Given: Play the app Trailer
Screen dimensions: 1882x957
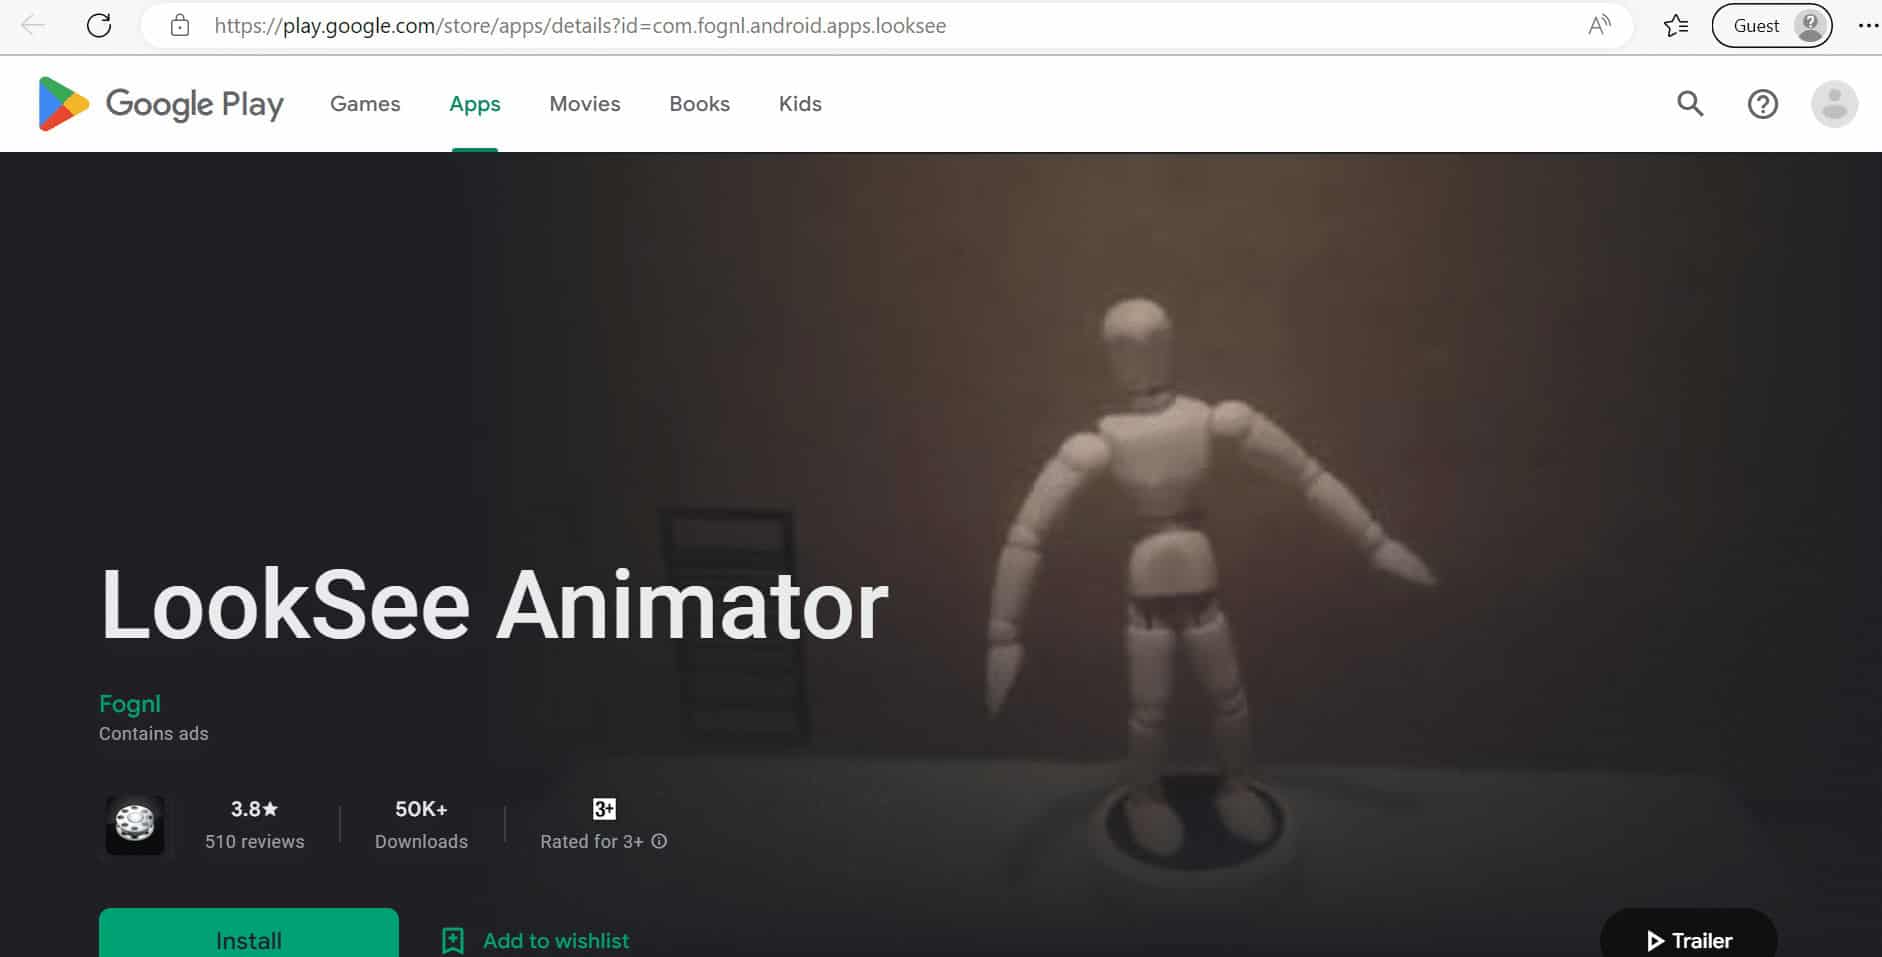Looking at the screenshot, I should [x=1689, y=935].
